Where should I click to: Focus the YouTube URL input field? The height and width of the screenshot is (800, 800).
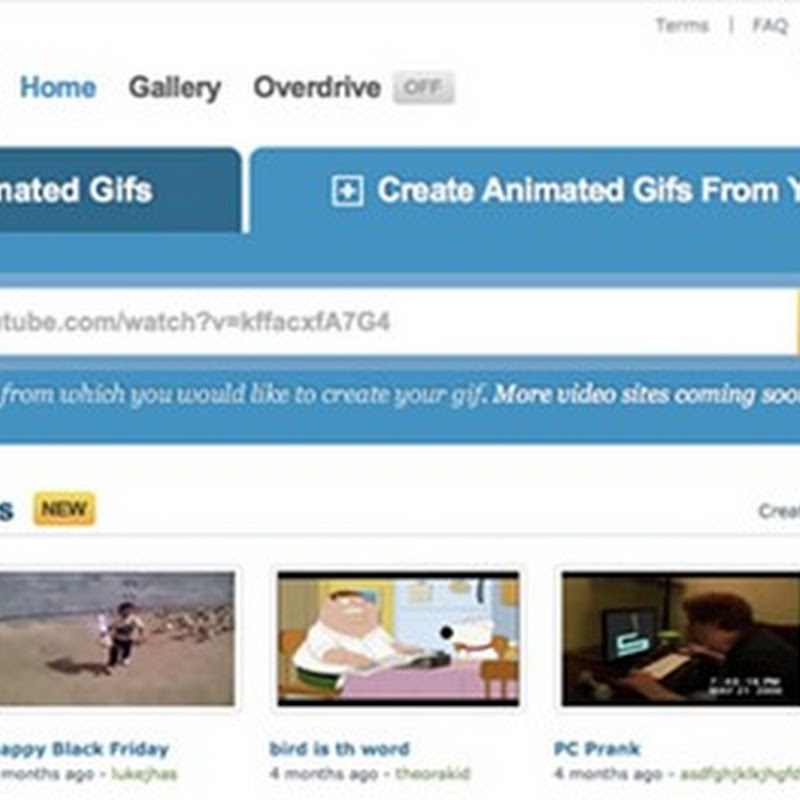[x=397, y=322]
